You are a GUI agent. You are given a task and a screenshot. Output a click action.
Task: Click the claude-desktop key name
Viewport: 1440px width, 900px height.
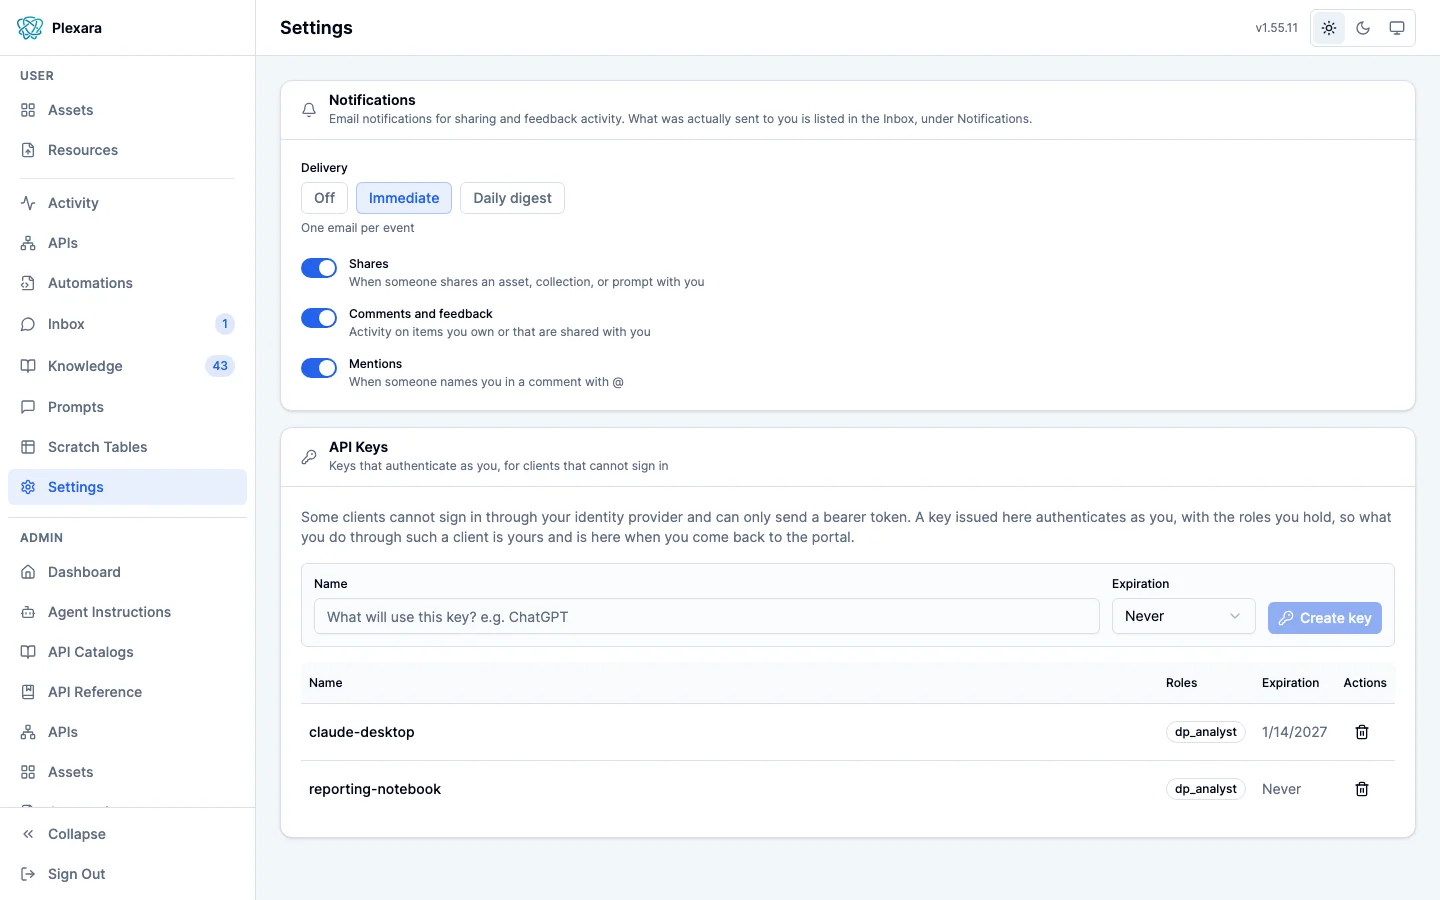click(362, 732)
